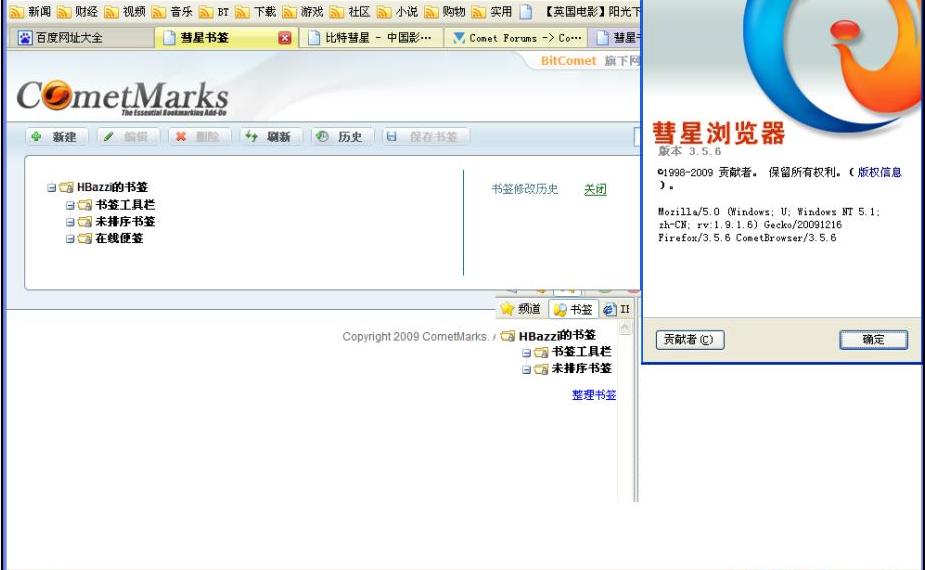
Task: Click the 书签修改历史 heading text
Action: coord(524,189)
